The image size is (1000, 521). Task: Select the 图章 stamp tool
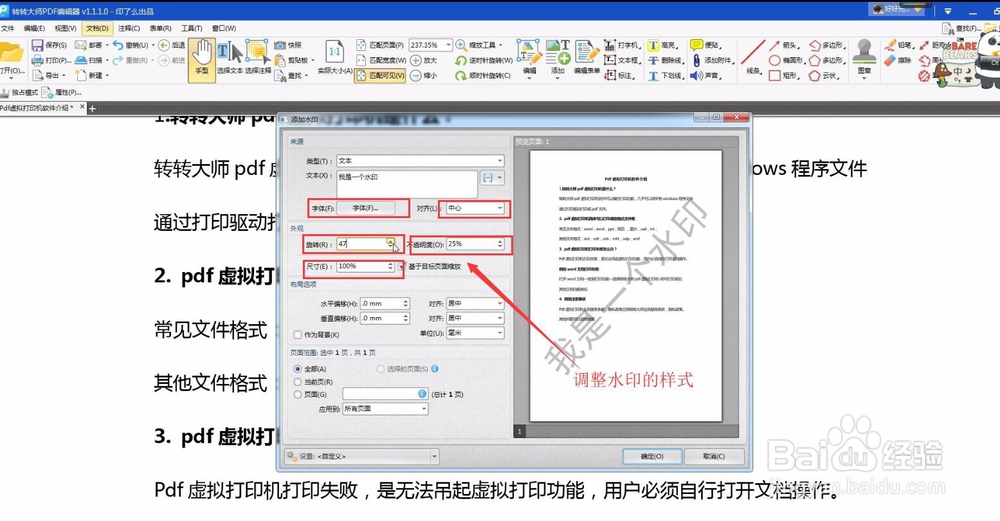click(864, 57)
